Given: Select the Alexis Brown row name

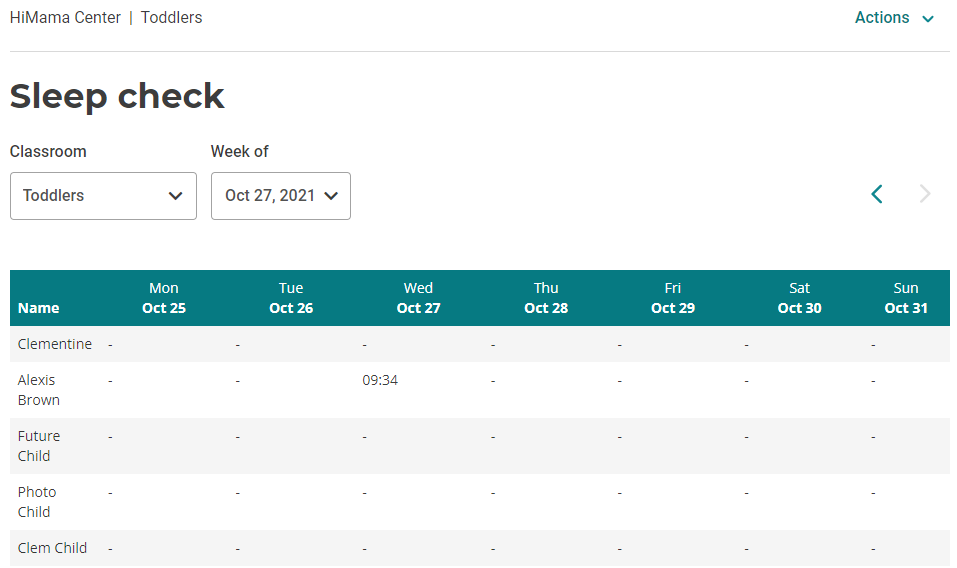Looking at the screenshot, I should point(39,390).
